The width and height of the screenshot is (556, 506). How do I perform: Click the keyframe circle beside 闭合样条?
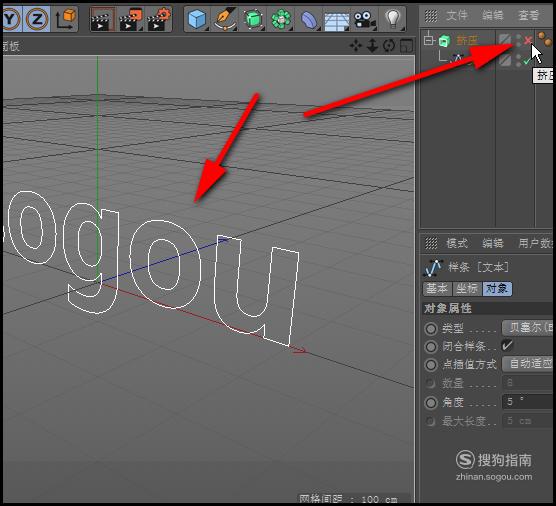(431, 346)
